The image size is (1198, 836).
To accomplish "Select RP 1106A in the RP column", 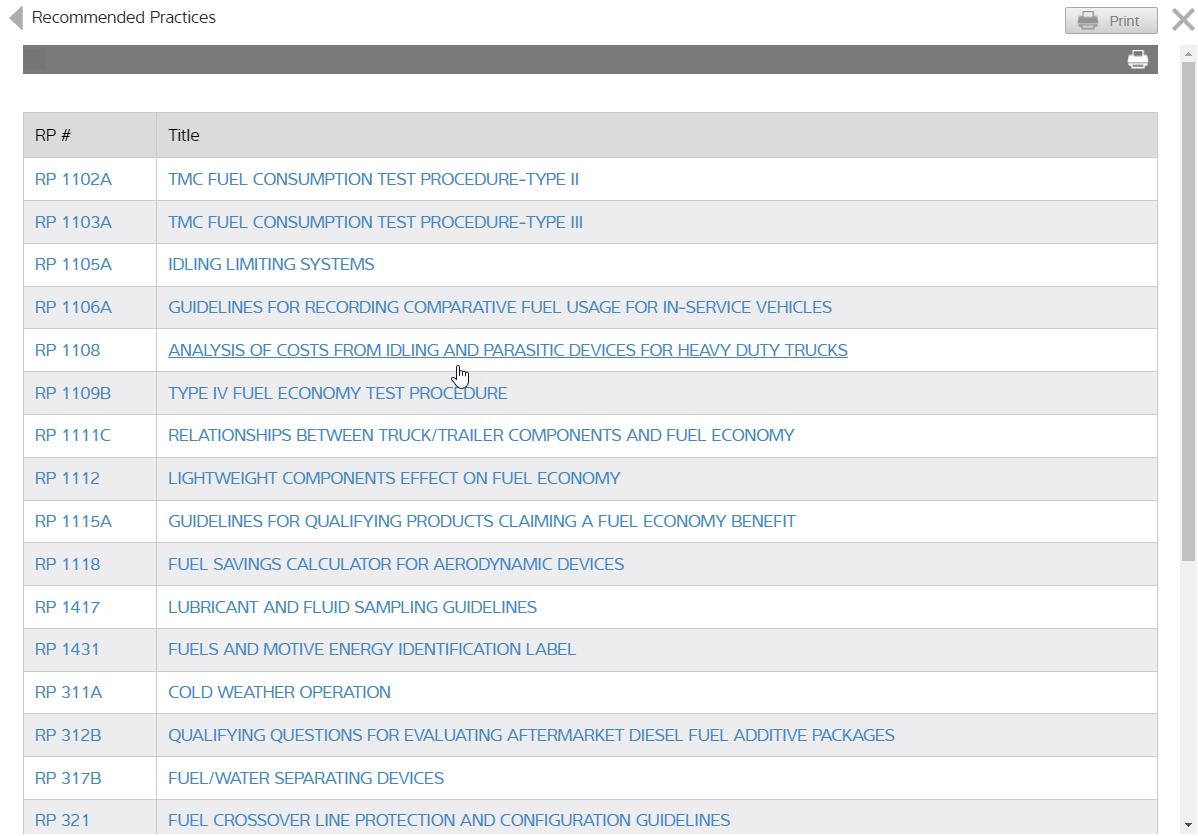I will (x=73, y=308).
